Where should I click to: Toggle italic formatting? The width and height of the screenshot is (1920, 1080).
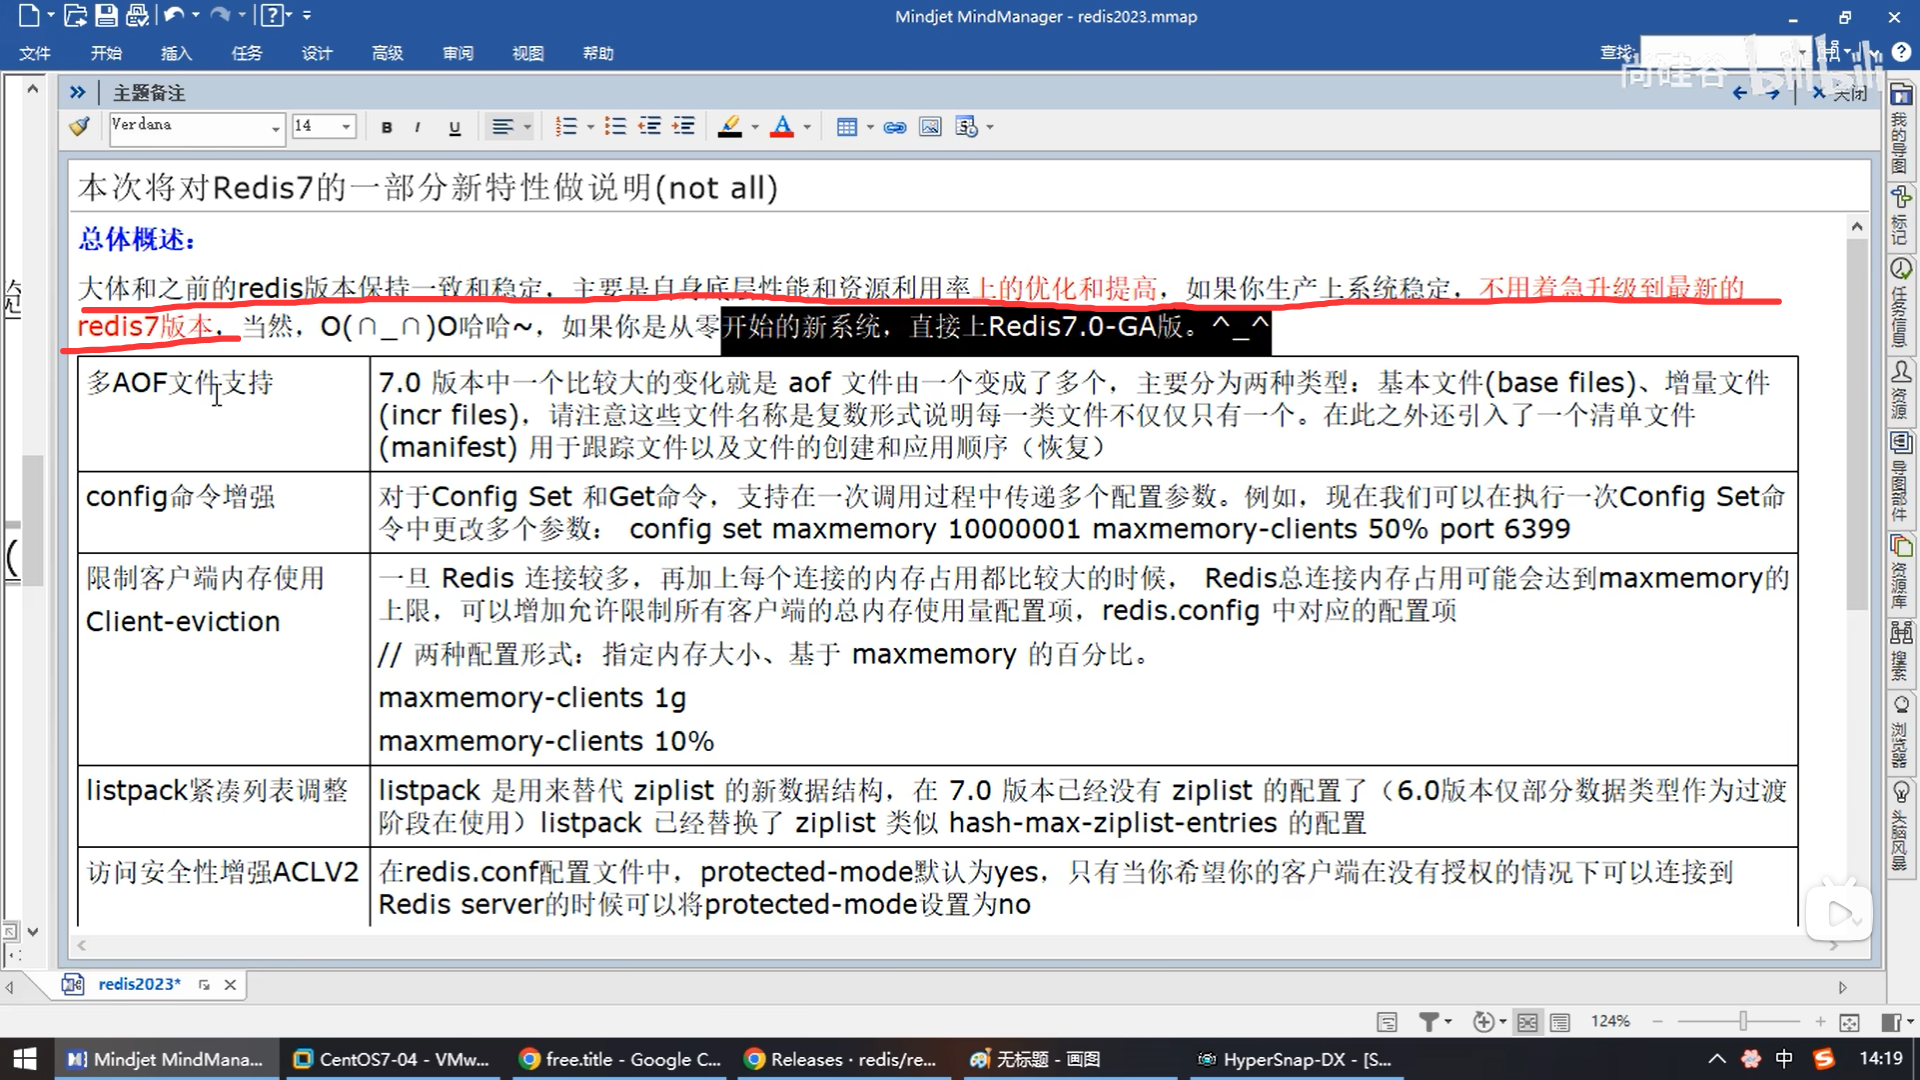(417, 127)
